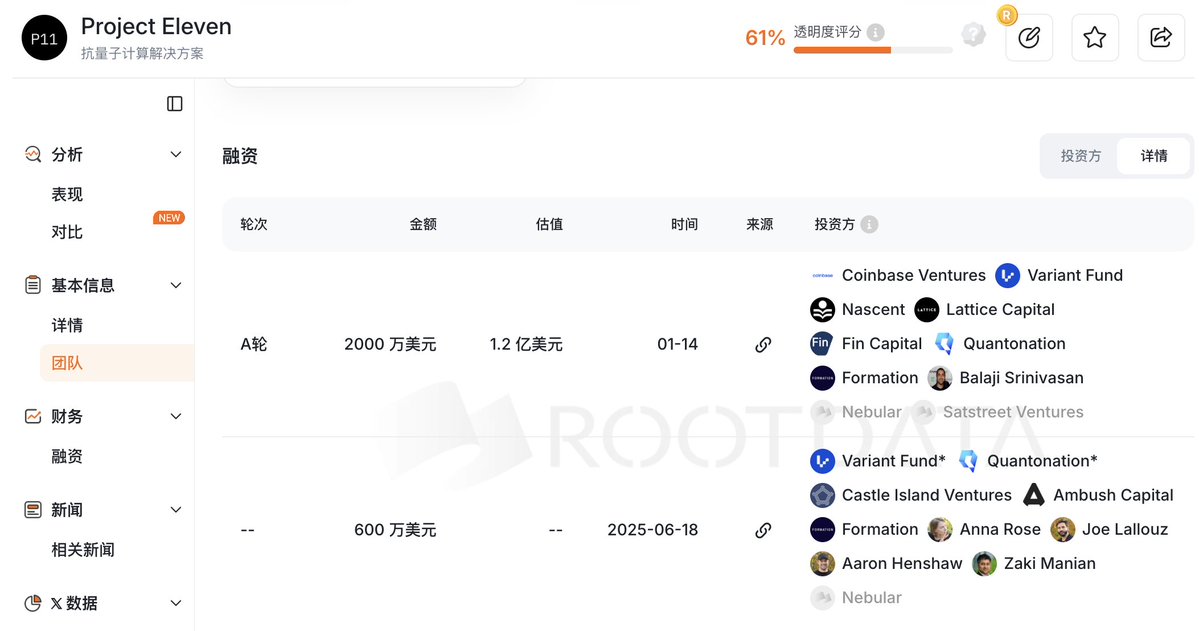Click the 基本信息 document icon
Viewport: 1199px width, 631px height.
[x=32, y=285]
